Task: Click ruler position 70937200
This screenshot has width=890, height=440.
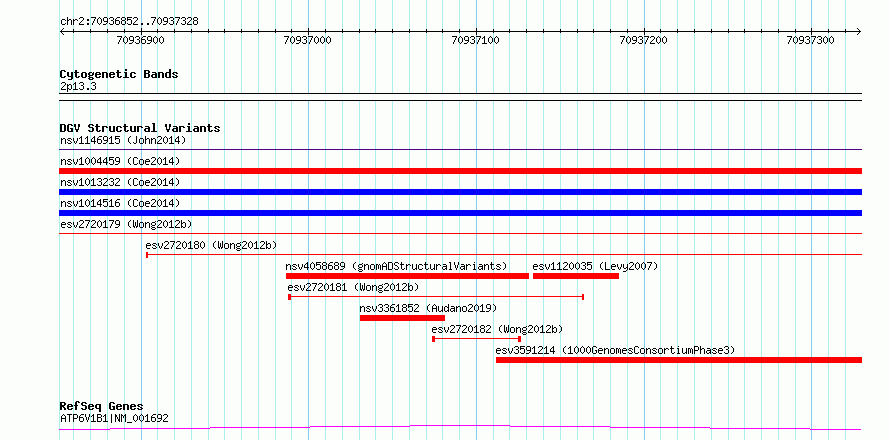Action: click(x=644, y=40)
